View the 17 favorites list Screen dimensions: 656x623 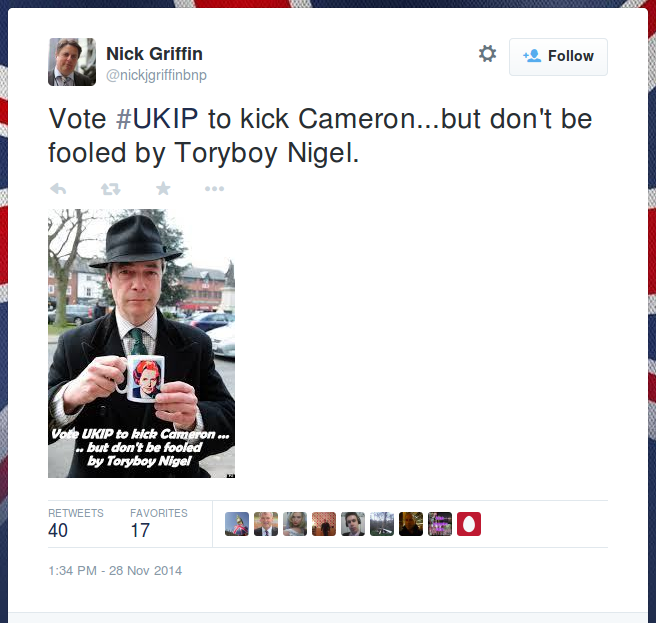point(159,523)
